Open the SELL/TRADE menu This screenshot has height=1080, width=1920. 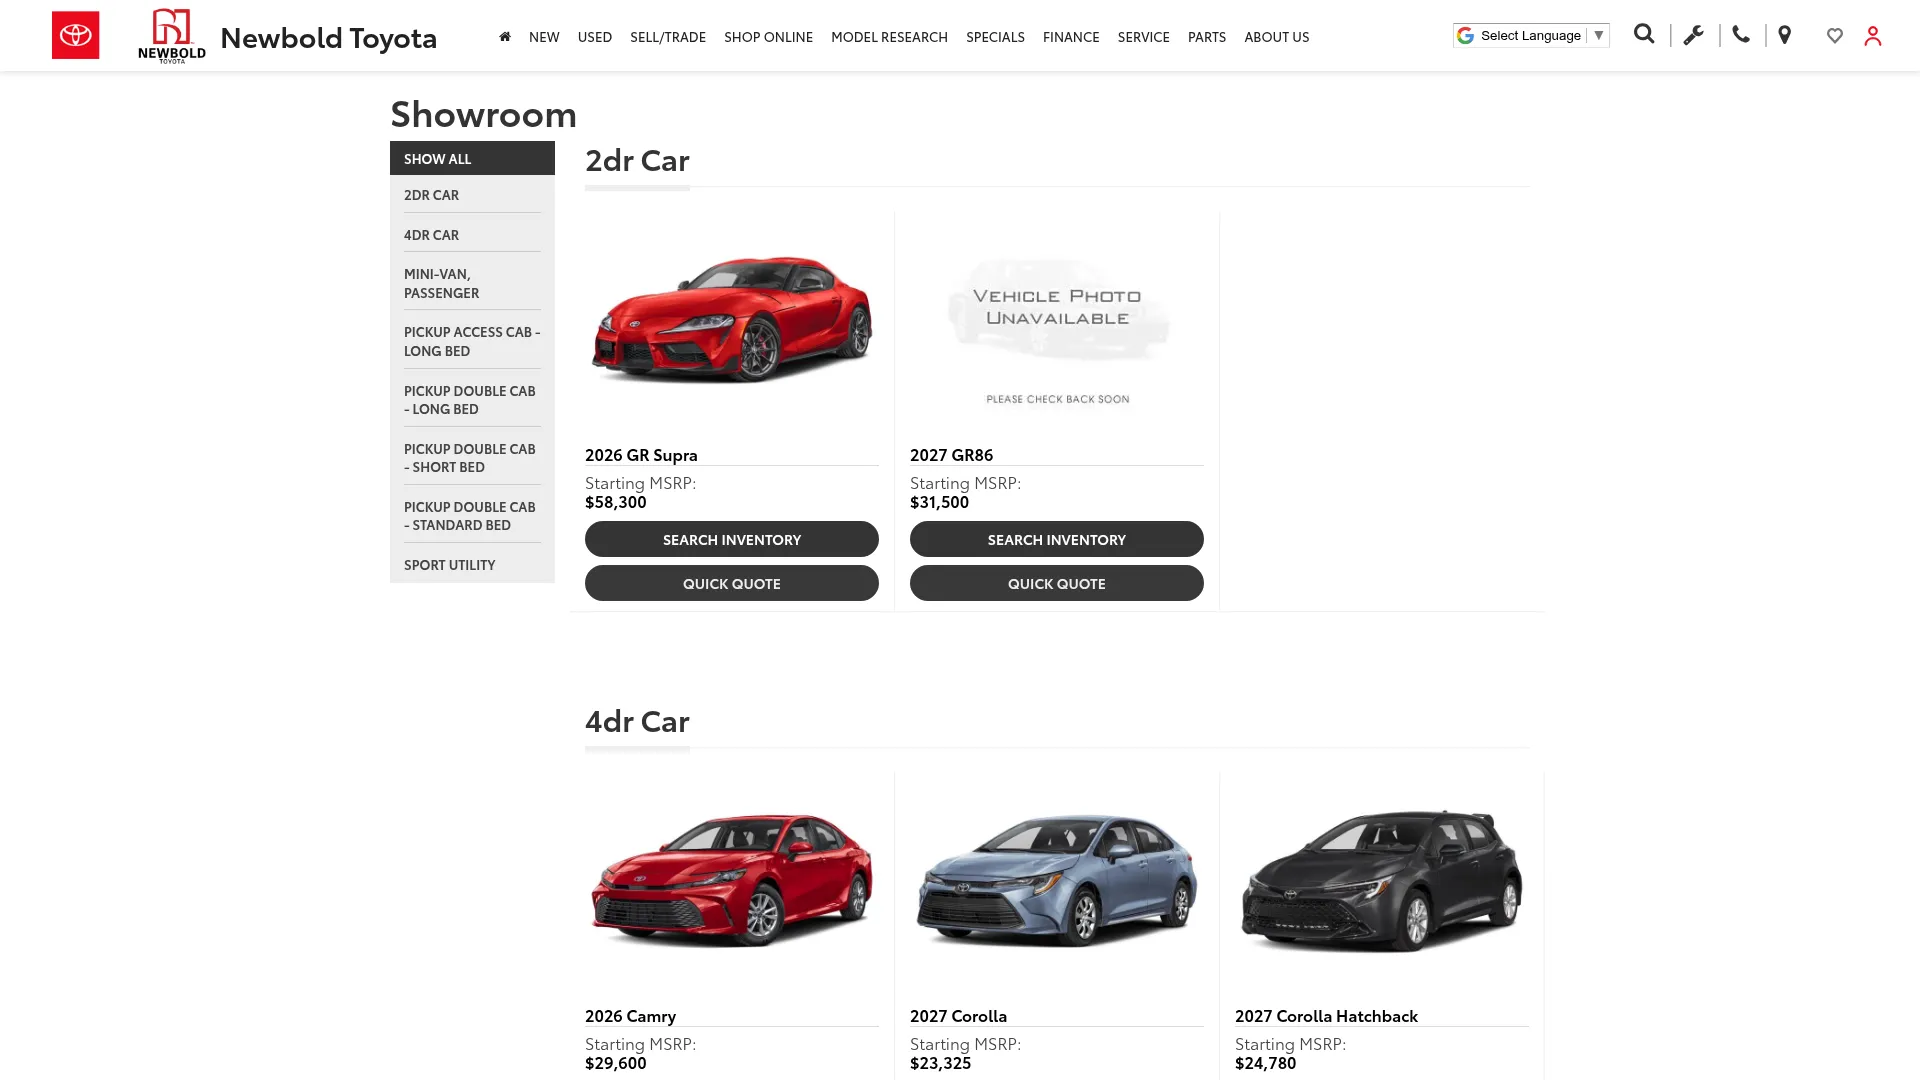[x=668, y=36]
